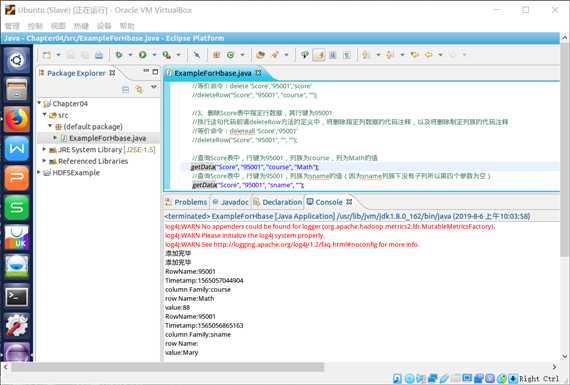Open Terminal from the launcher
Screen dimensions: 570x385
click(17, 296)
